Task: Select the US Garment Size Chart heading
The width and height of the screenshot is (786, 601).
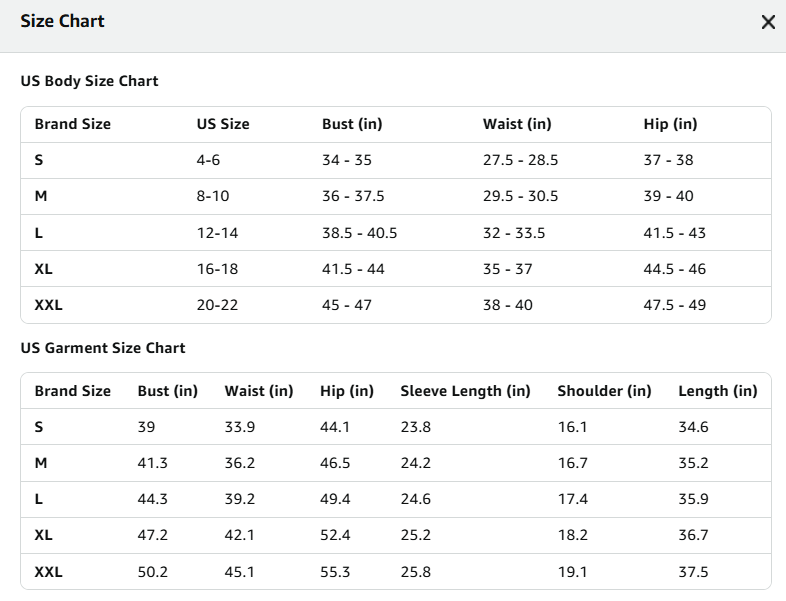Action: [x=103, y=348]
